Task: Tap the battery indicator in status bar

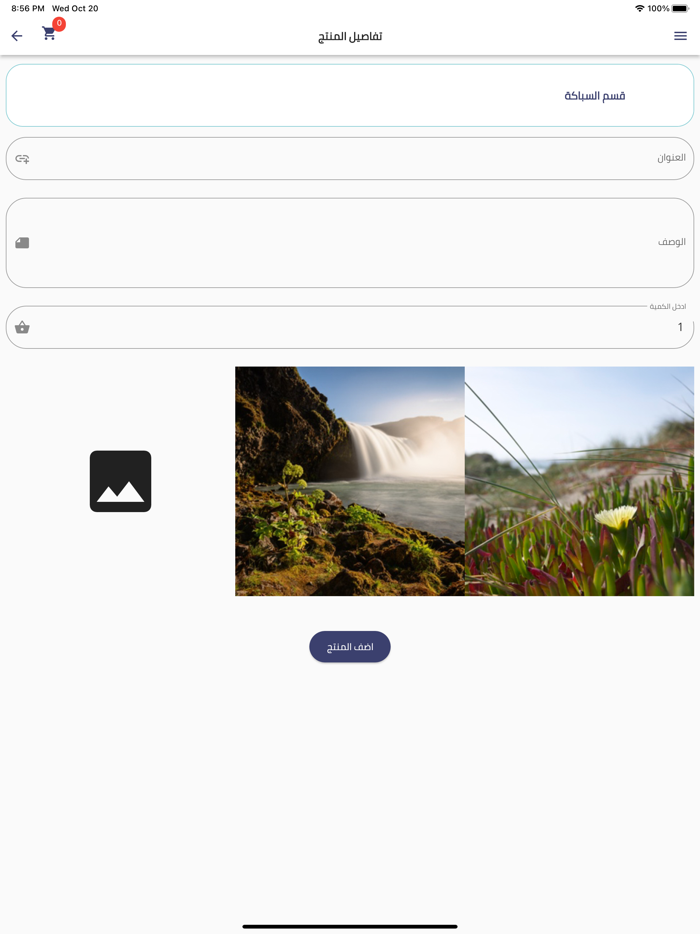Action: coord(680,8)
